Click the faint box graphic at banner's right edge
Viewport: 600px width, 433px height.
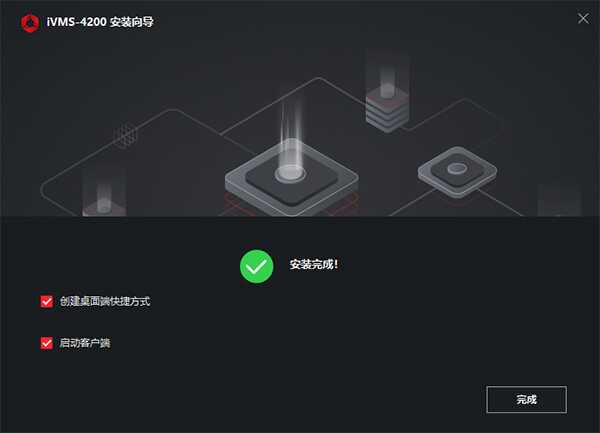click(559, 200)
